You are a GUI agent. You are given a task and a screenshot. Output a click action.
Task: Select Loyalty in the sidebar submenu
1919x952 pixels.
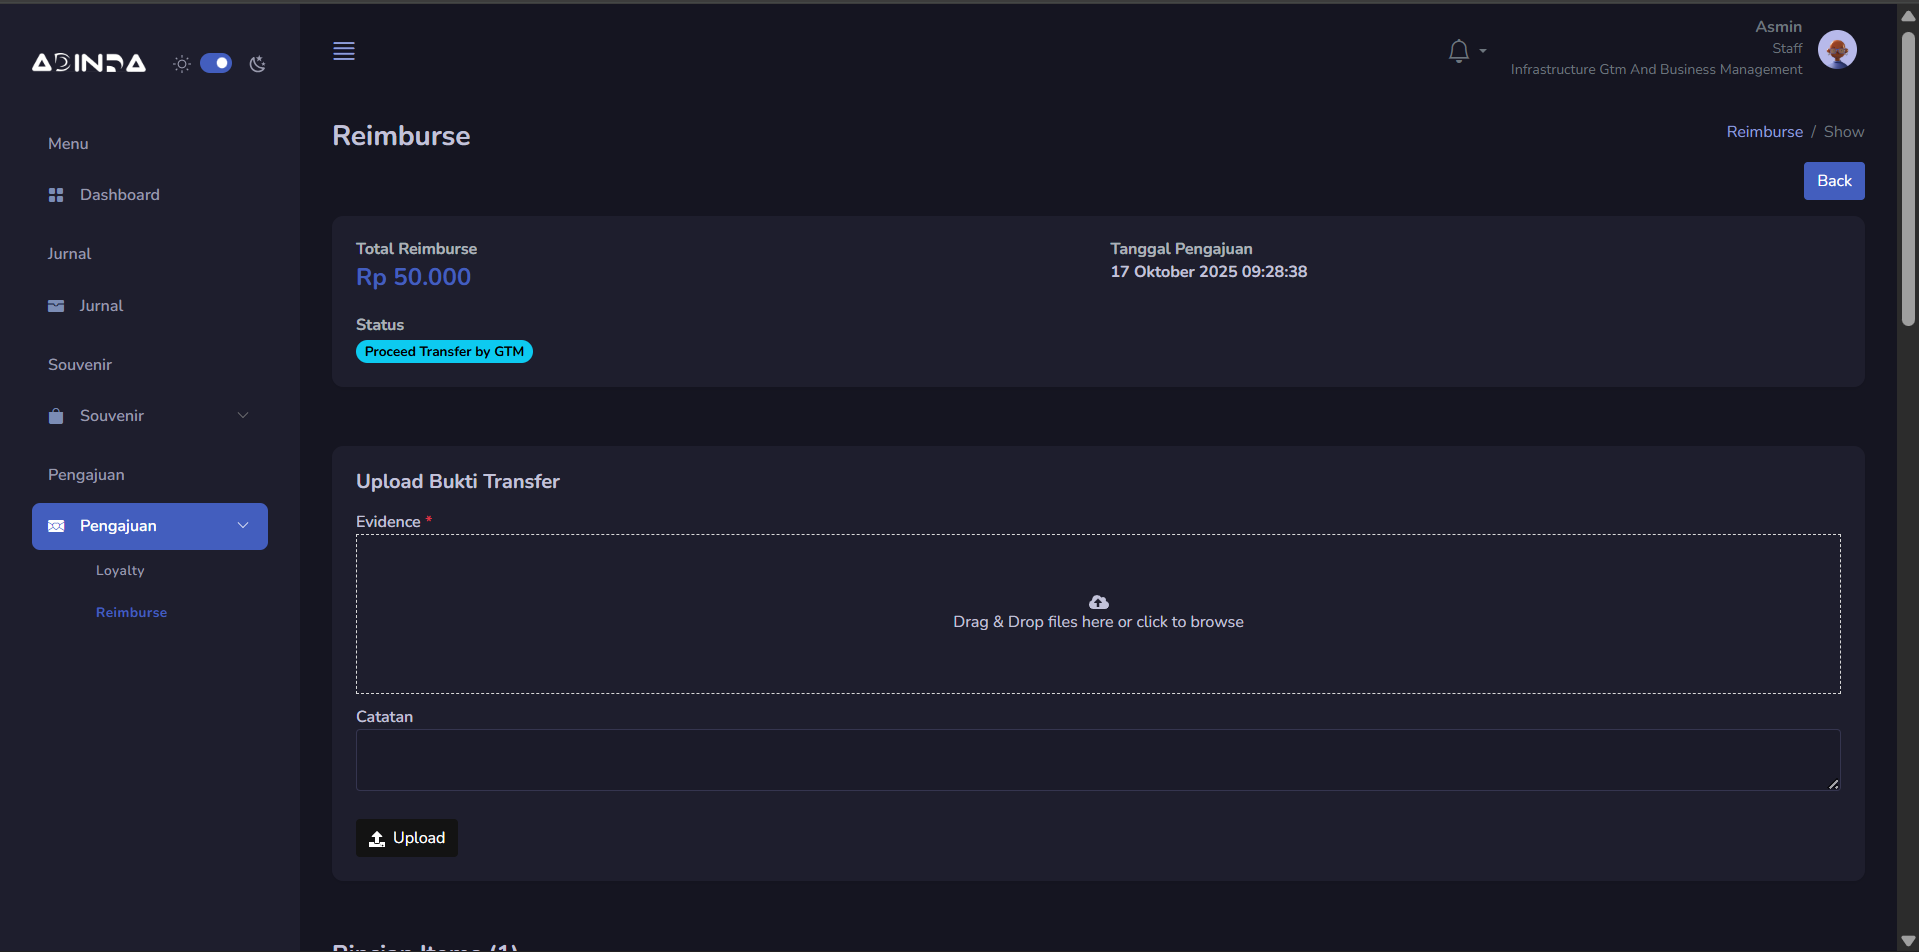tap(120, 571)
